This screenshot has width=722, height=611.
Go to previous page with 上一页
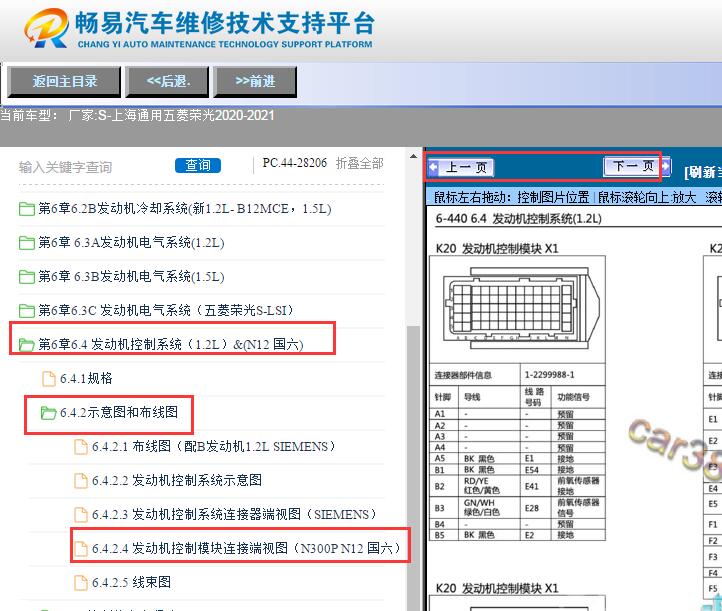click(x=466, y=167)
